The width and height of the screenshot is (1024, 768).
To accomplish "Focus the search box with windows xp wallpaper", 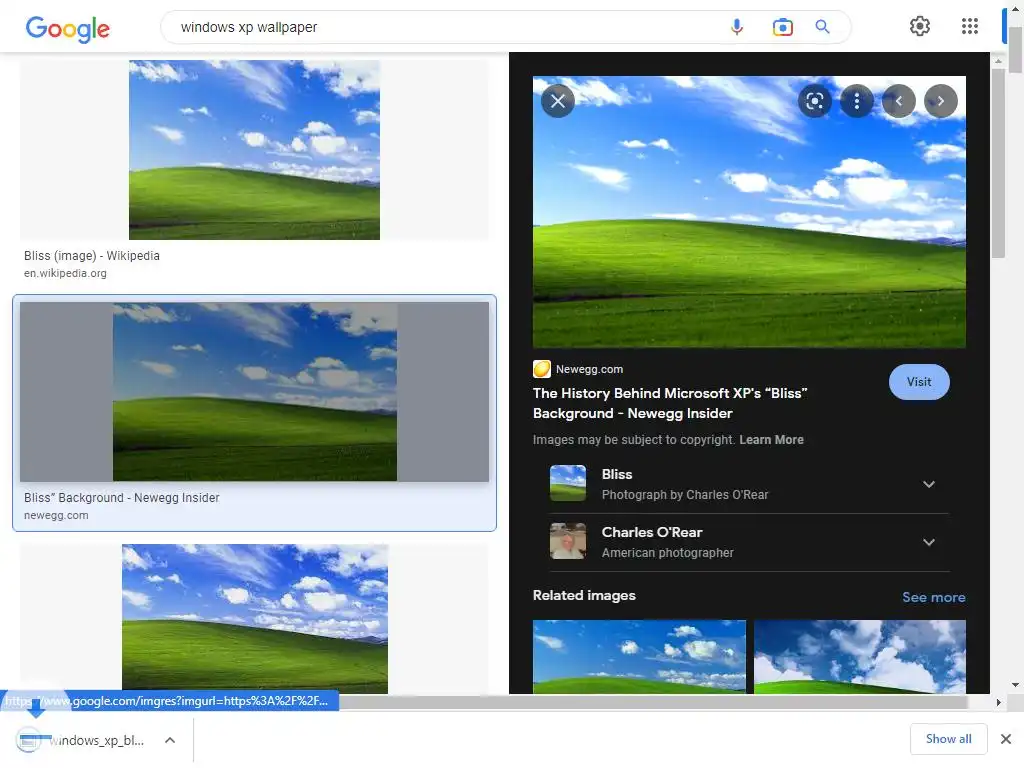I will [451, 27].
